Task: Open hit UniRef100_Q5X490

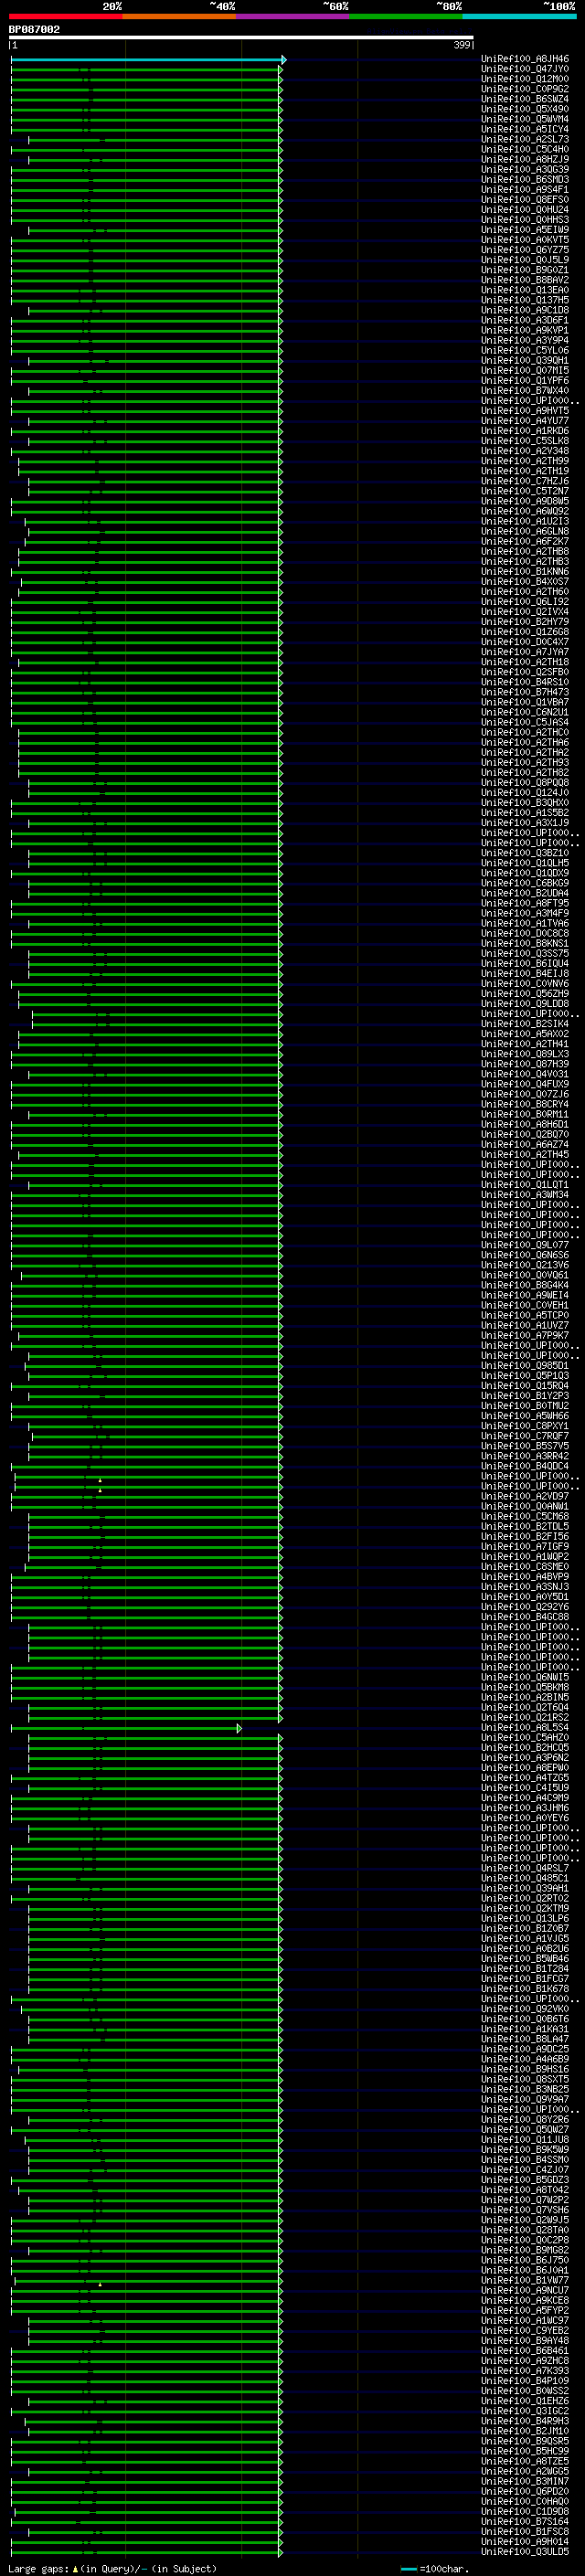Action: click(x=525, y=109)
